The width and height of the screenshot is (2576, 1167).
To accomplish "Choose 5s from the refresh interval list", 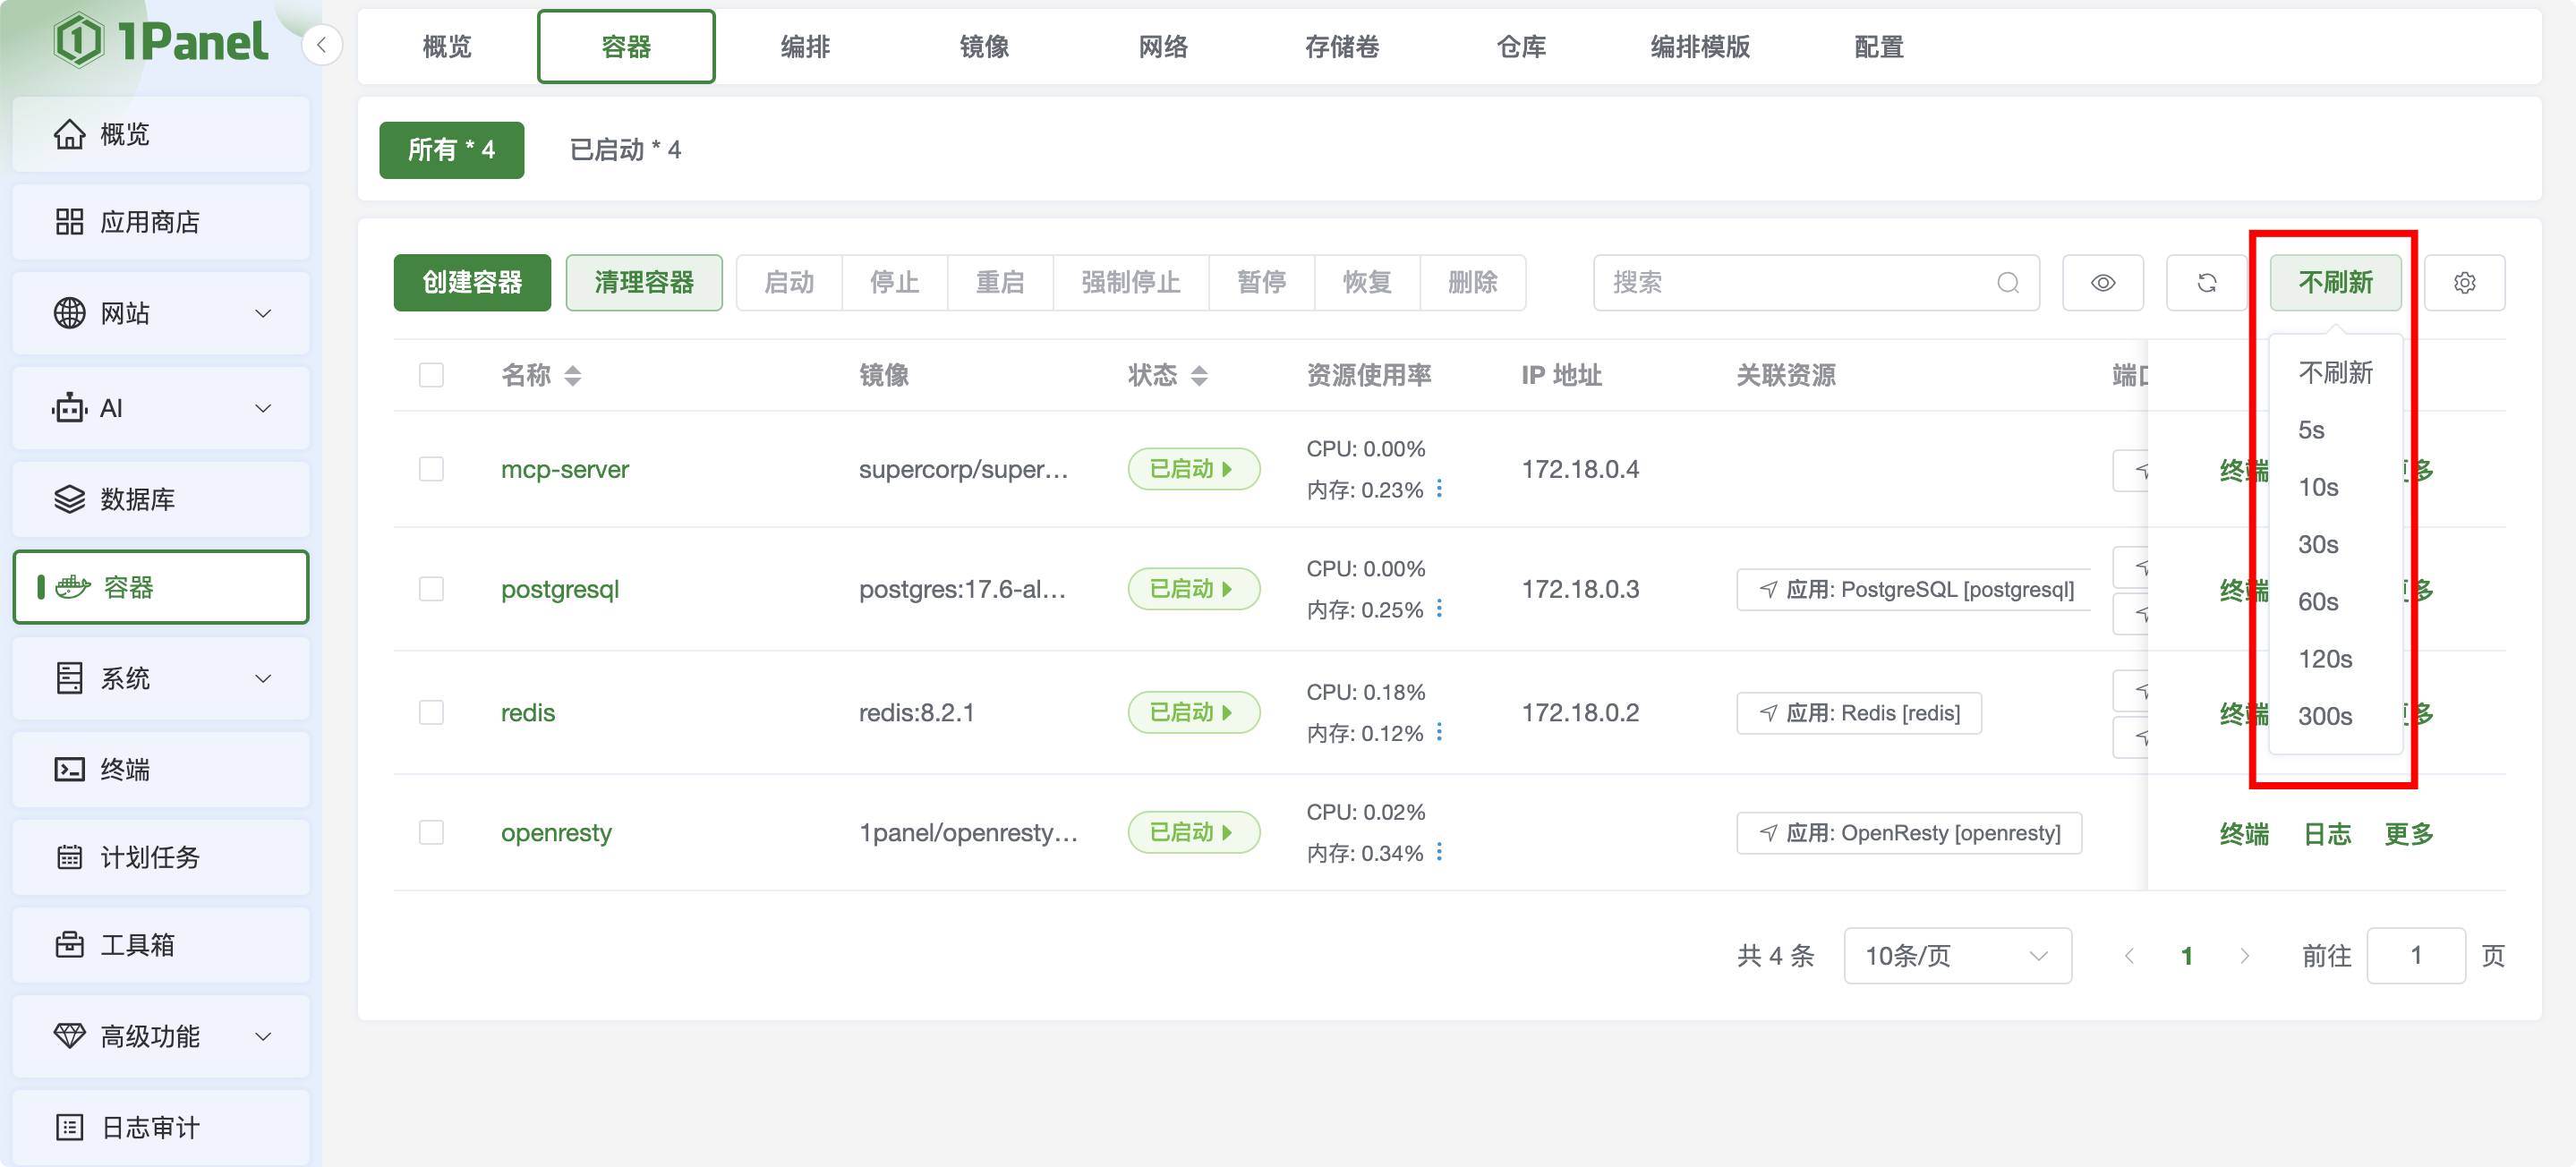I will tap(2335, 430).
